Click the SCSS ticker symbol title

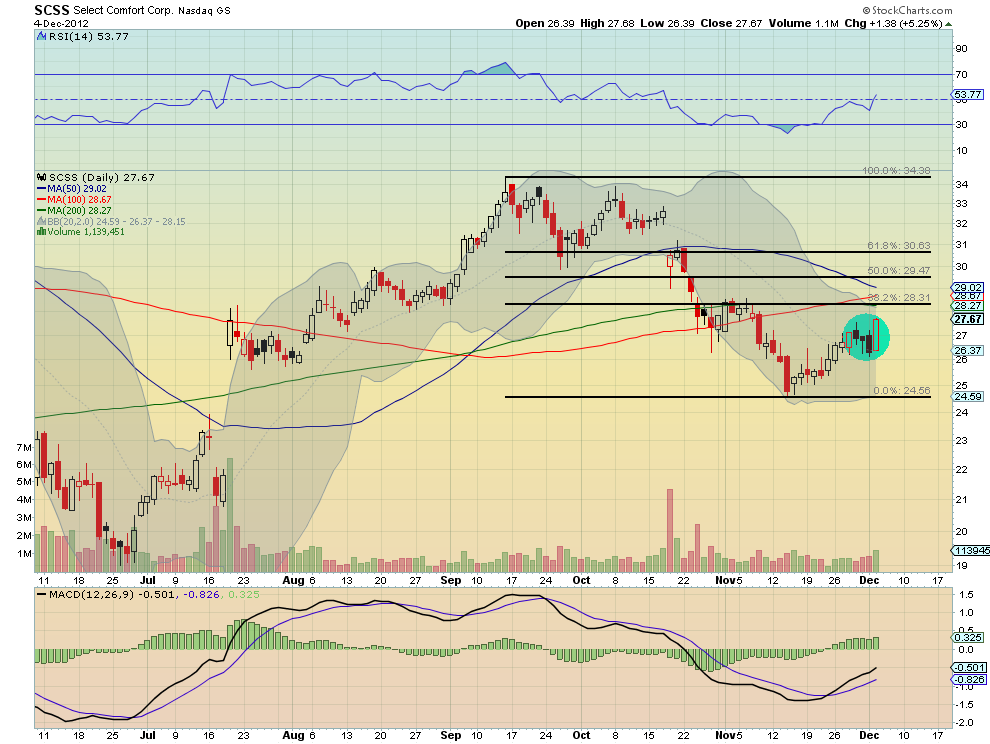click(x=52, y=10)
